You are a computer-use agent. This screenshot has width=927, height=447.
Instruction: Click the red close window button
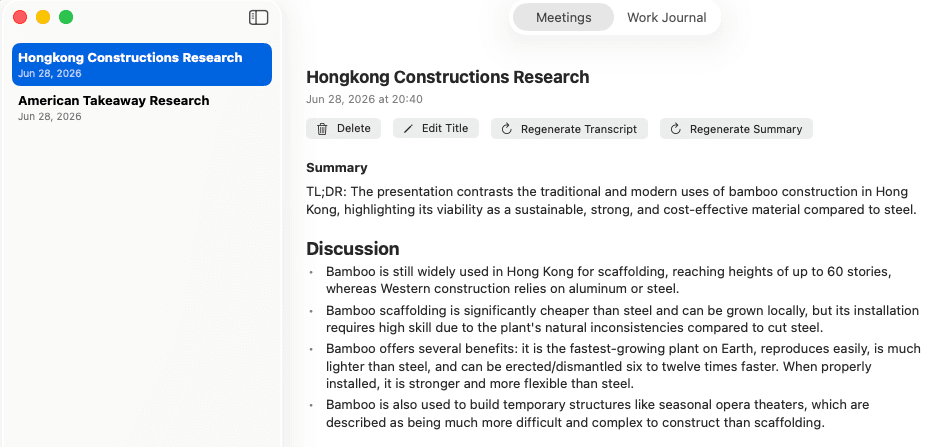pos(20,17)
